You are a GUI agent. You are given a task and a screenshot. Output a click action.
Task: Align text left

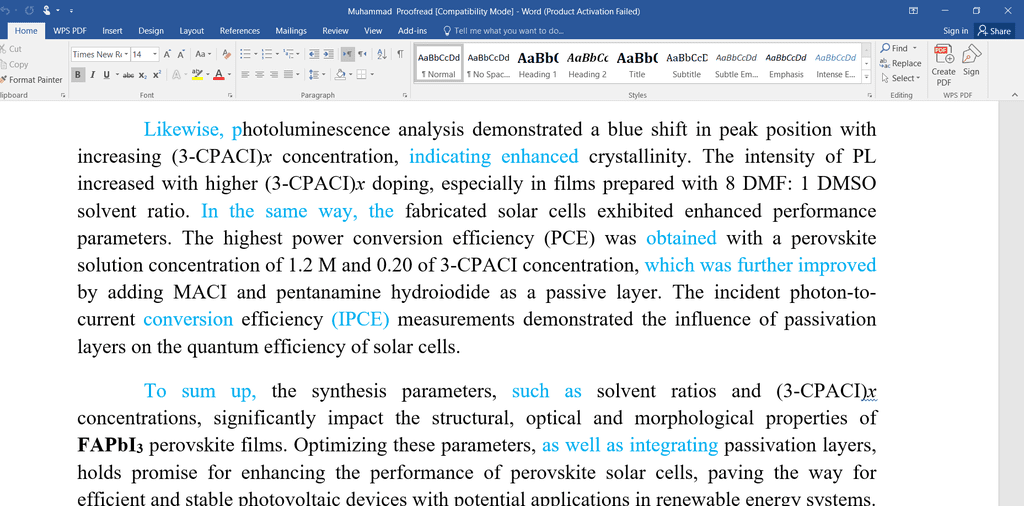(246, 74)
